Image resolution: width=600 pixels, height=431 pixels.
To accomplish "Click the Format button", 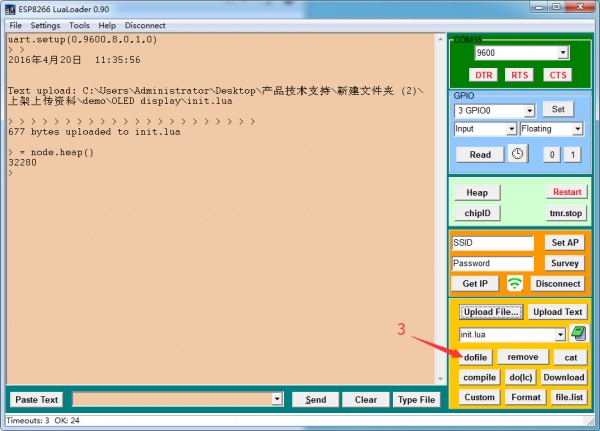I will pos(526,397).
